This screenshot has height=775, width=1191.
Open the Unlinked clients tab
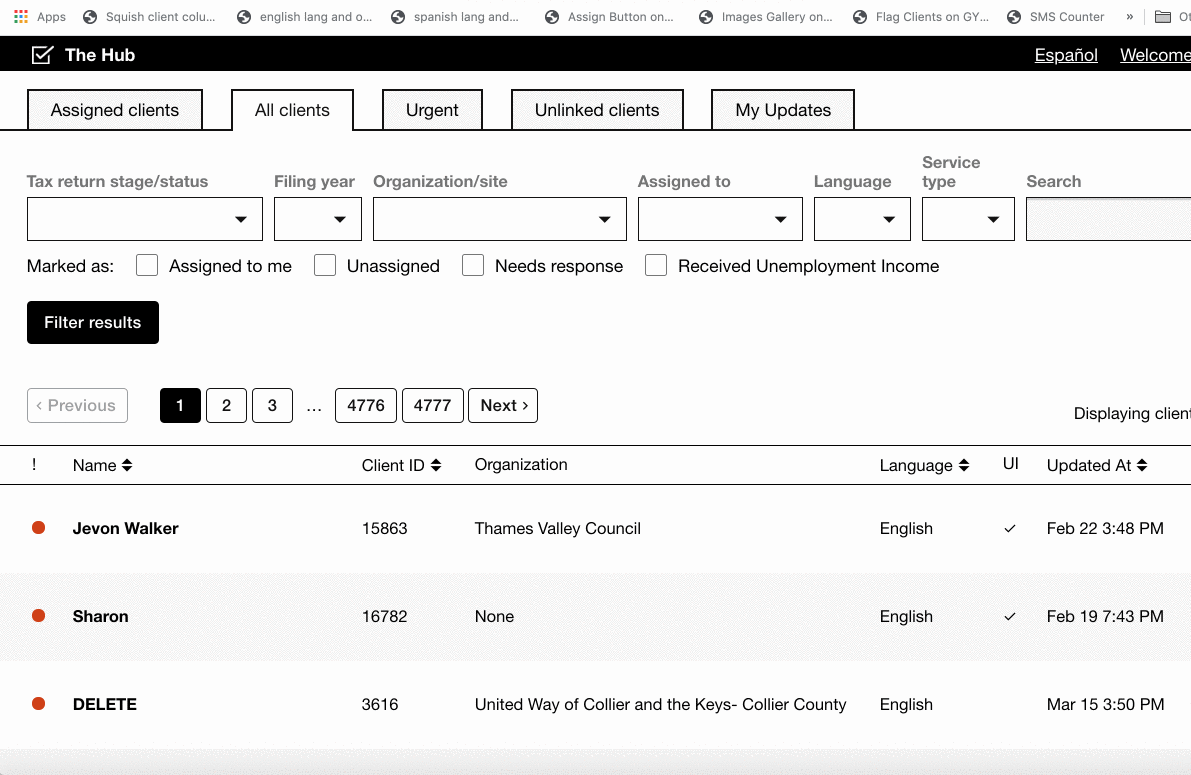pyautogui.click(x=597, y=110)
